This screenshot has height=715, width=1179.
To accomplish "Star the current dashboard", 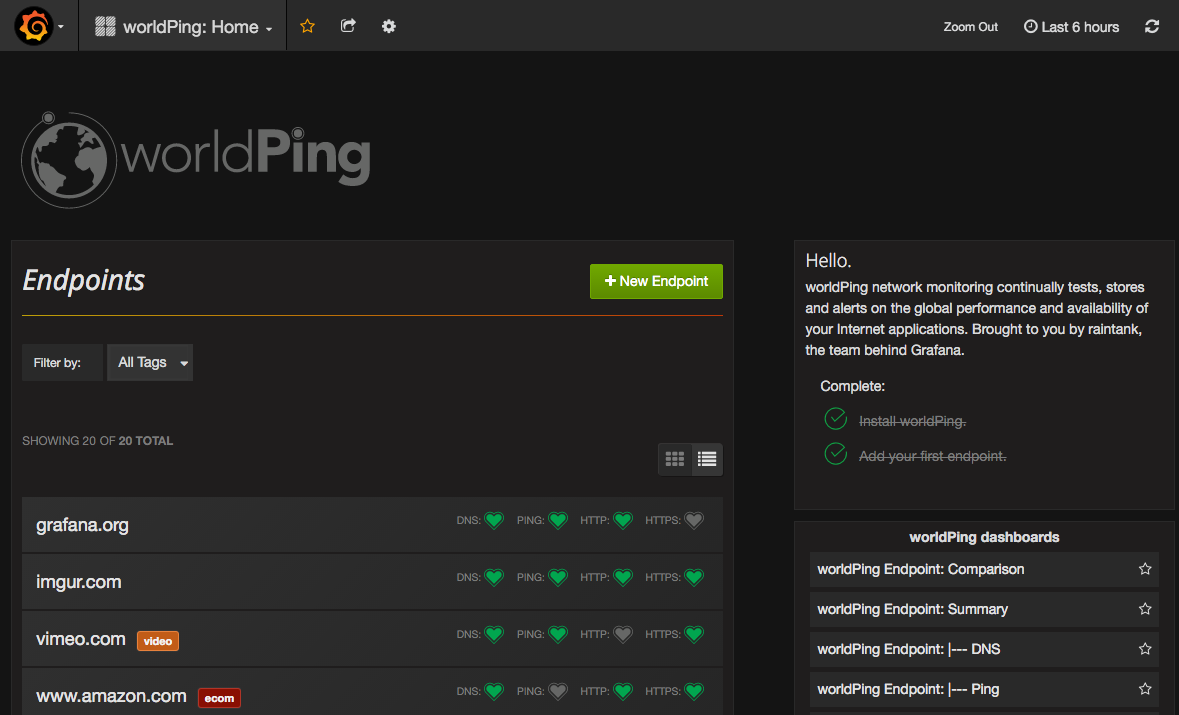I will click(x=307, y=26).
